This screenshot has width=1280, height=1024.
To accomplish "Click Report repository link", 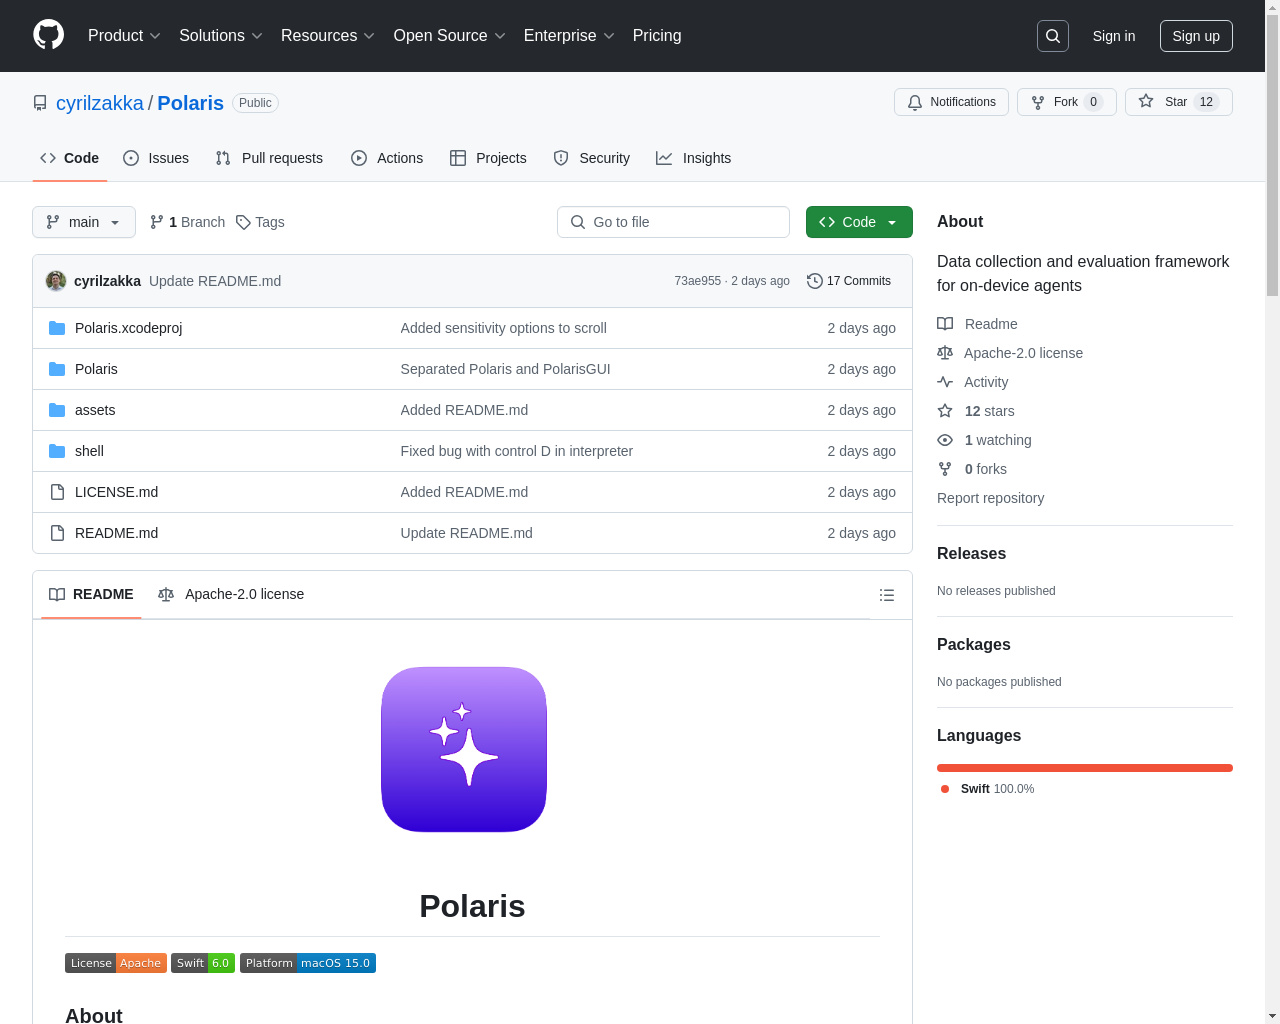I will [x=990, y=498].
